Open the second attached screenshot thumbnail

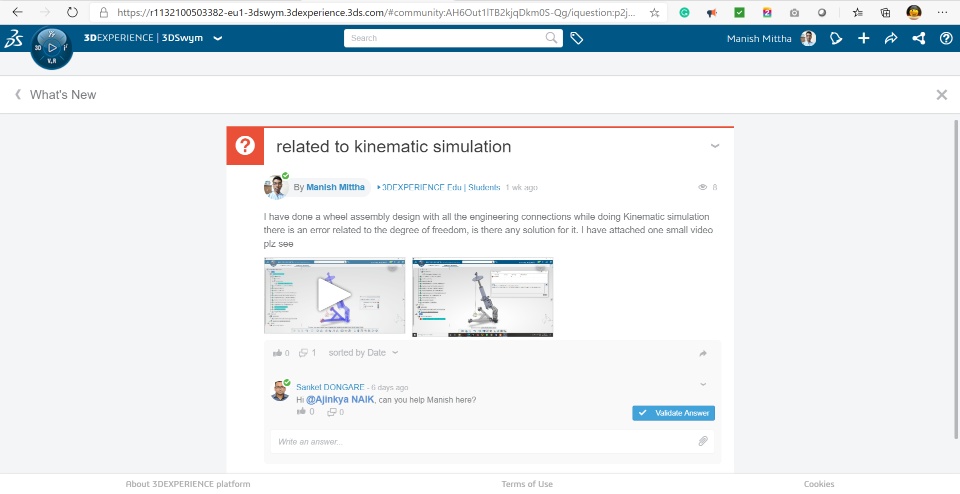482,297
